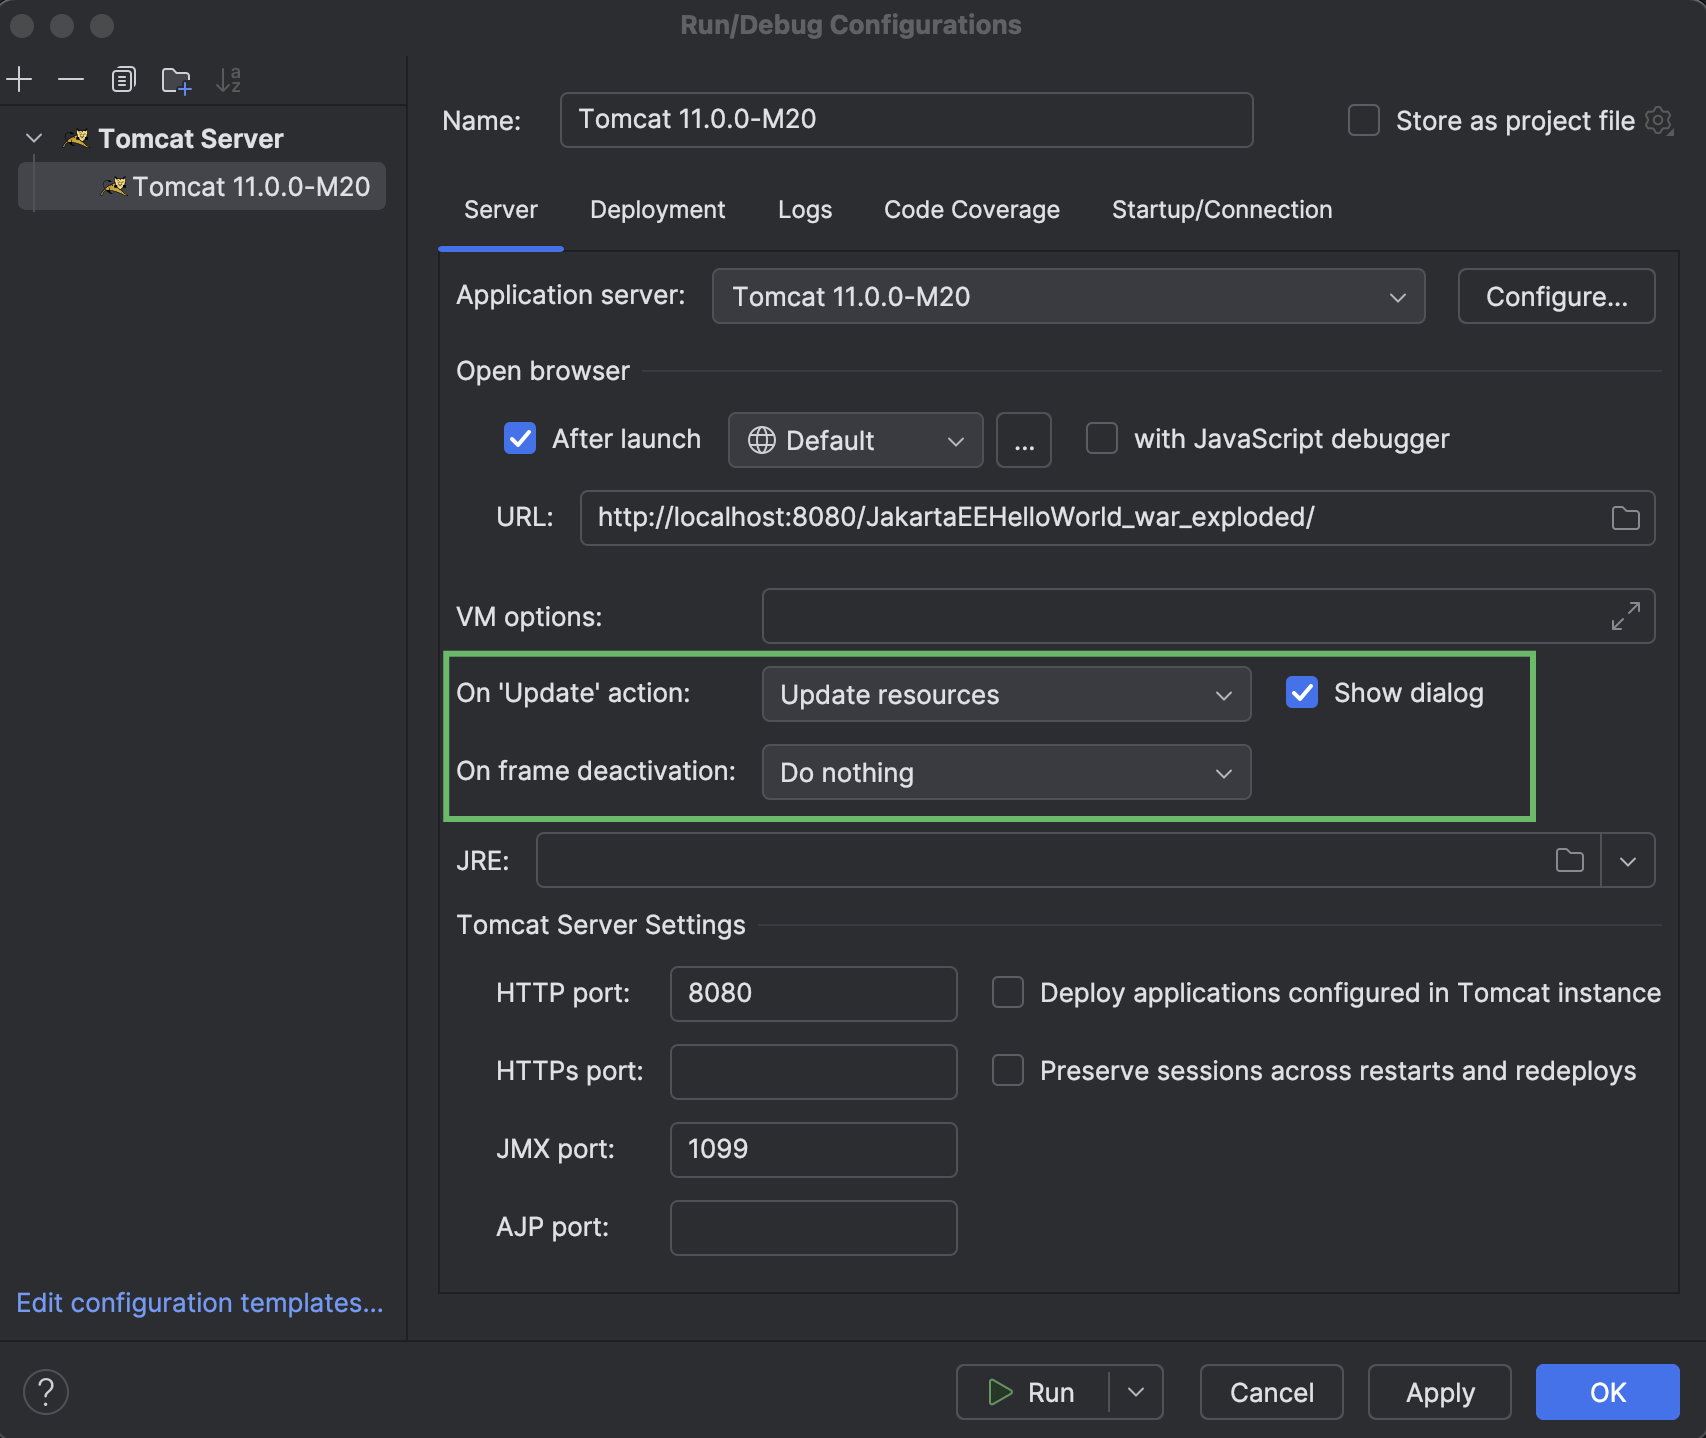Disable the After launch checkbox

[x=519, y=438]
